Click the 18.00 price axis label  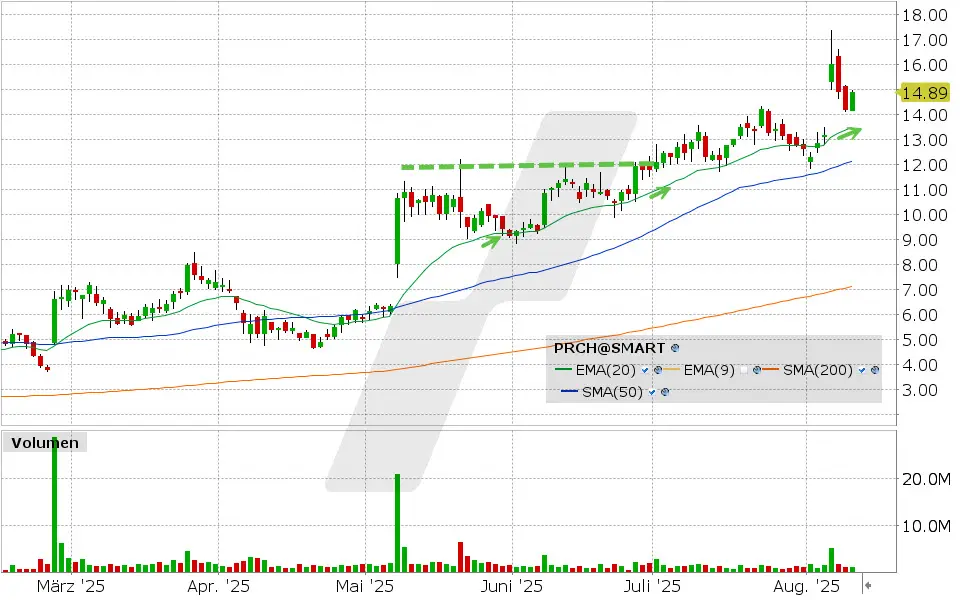pos(924,15)
